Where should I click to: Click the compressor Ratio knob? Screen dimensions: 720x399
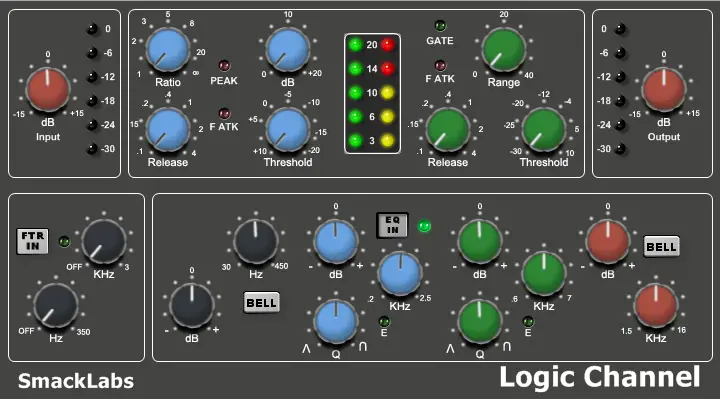pos(168,50)
